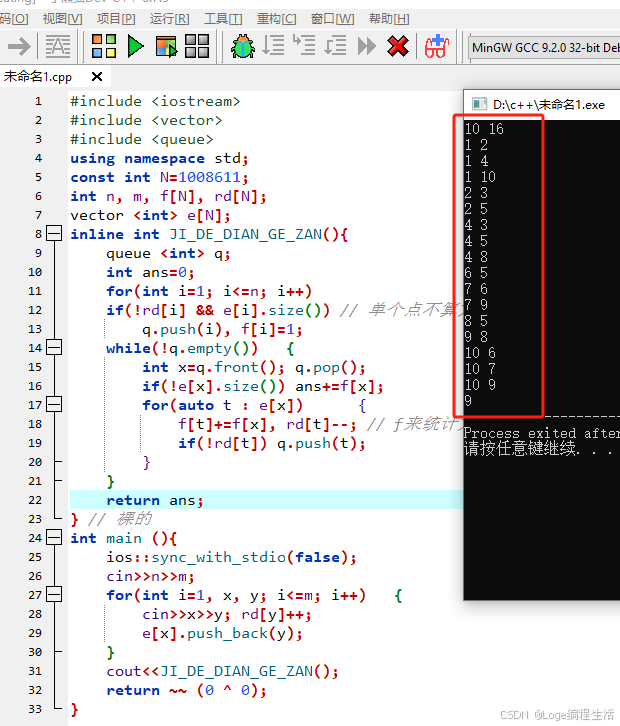Open the 视图[V] menu
This screenshot has width=620, height=726.
63,19
